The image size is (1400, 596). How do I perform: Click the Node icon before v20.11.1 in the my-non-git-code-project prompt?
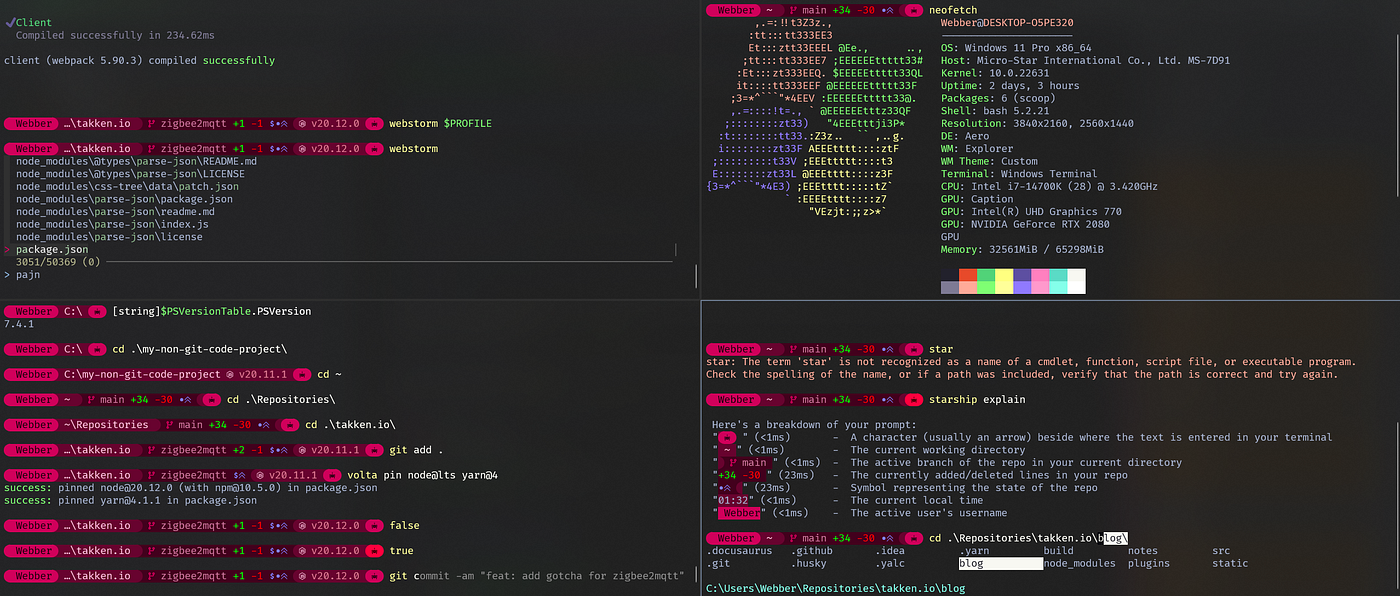pos(230,374)
